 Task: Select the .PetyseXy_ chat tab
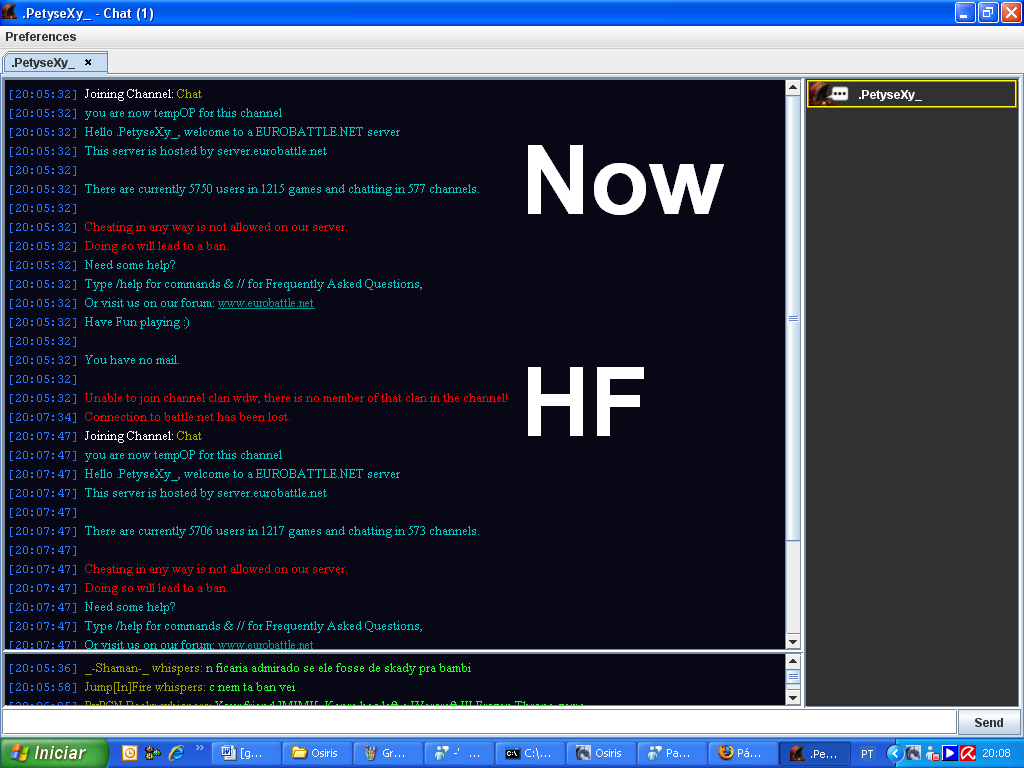(x=55, y=63)
